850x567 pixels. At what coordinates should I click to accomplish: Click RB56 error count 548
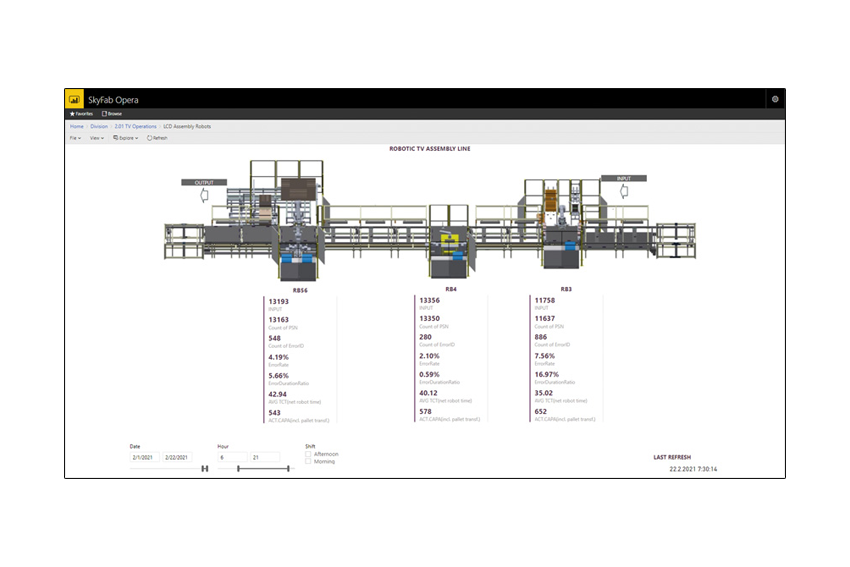(x=275, y=339)
